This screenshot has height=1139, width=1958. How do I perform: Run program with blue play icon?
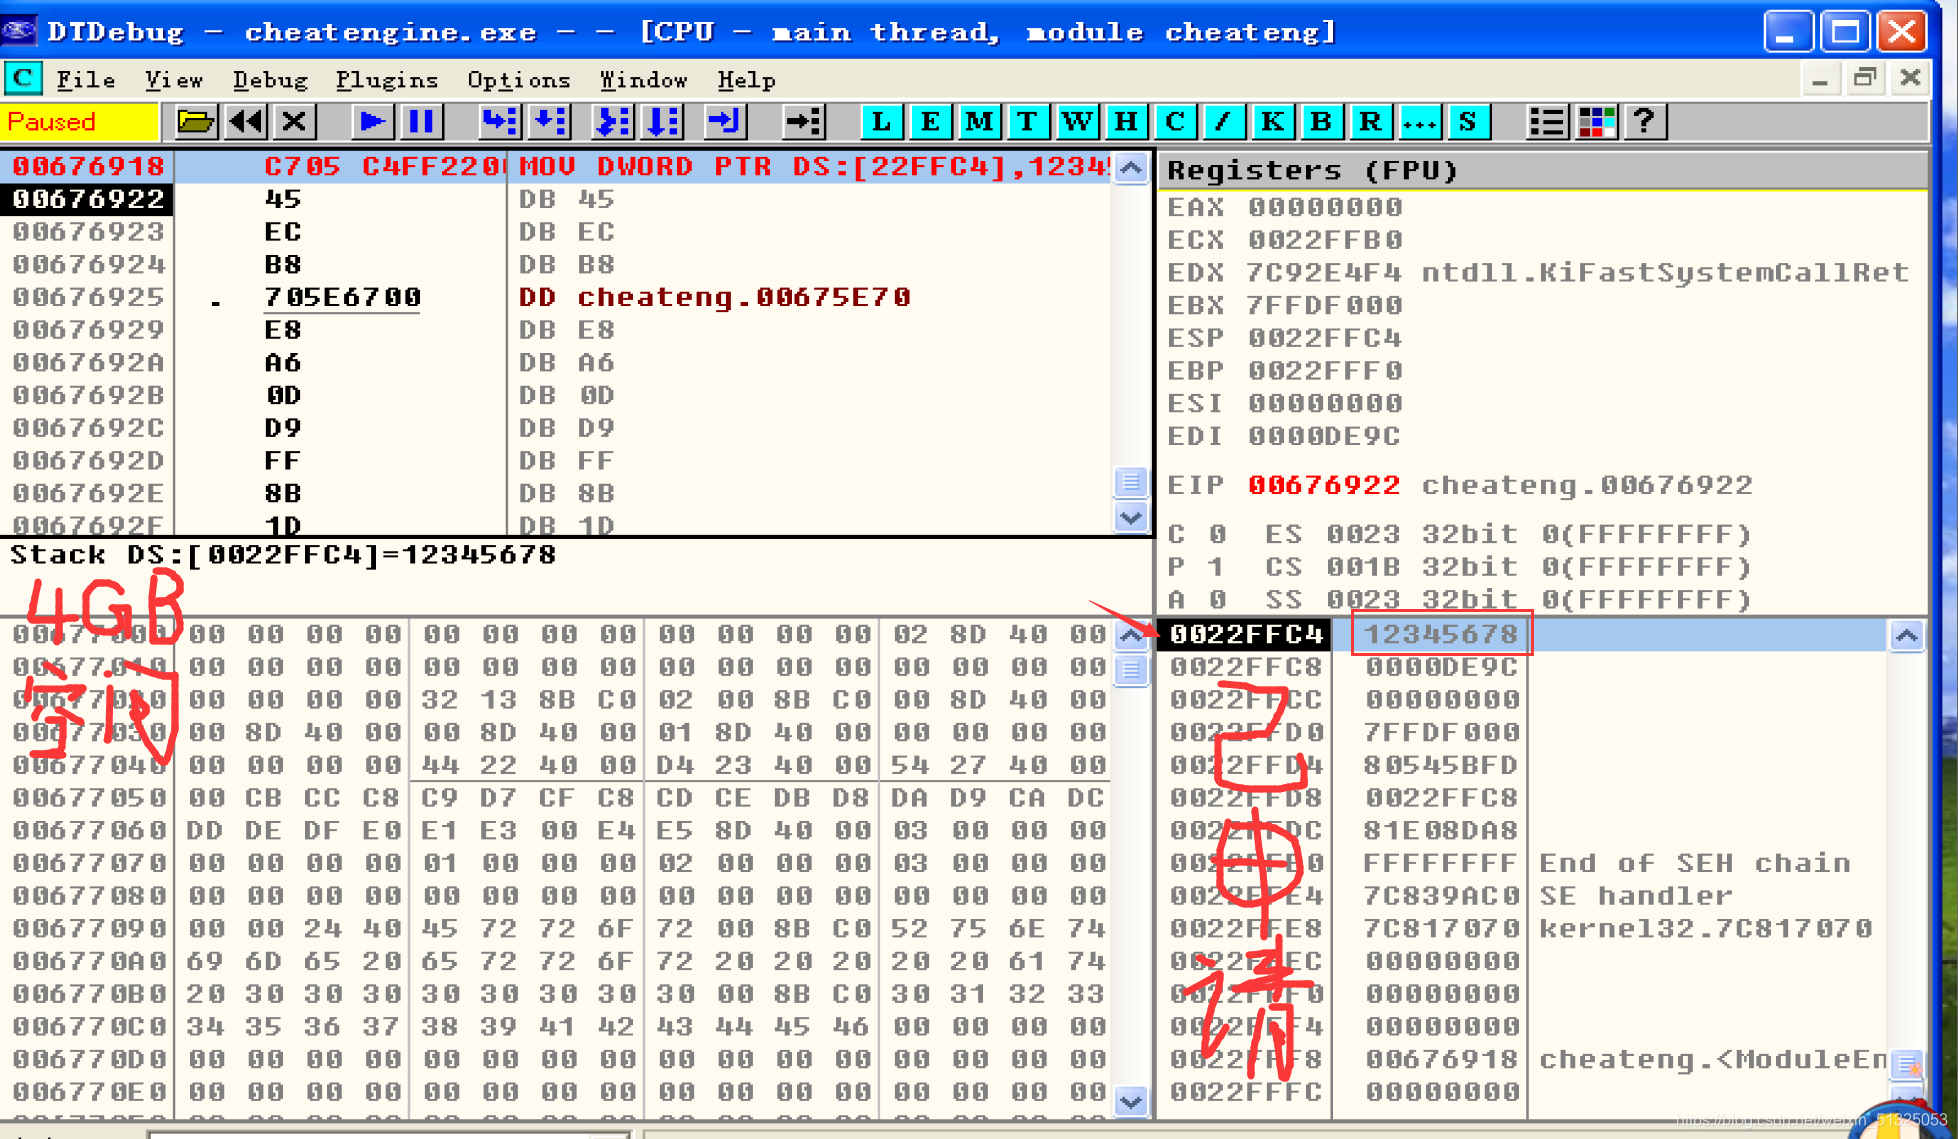[372, 122]
